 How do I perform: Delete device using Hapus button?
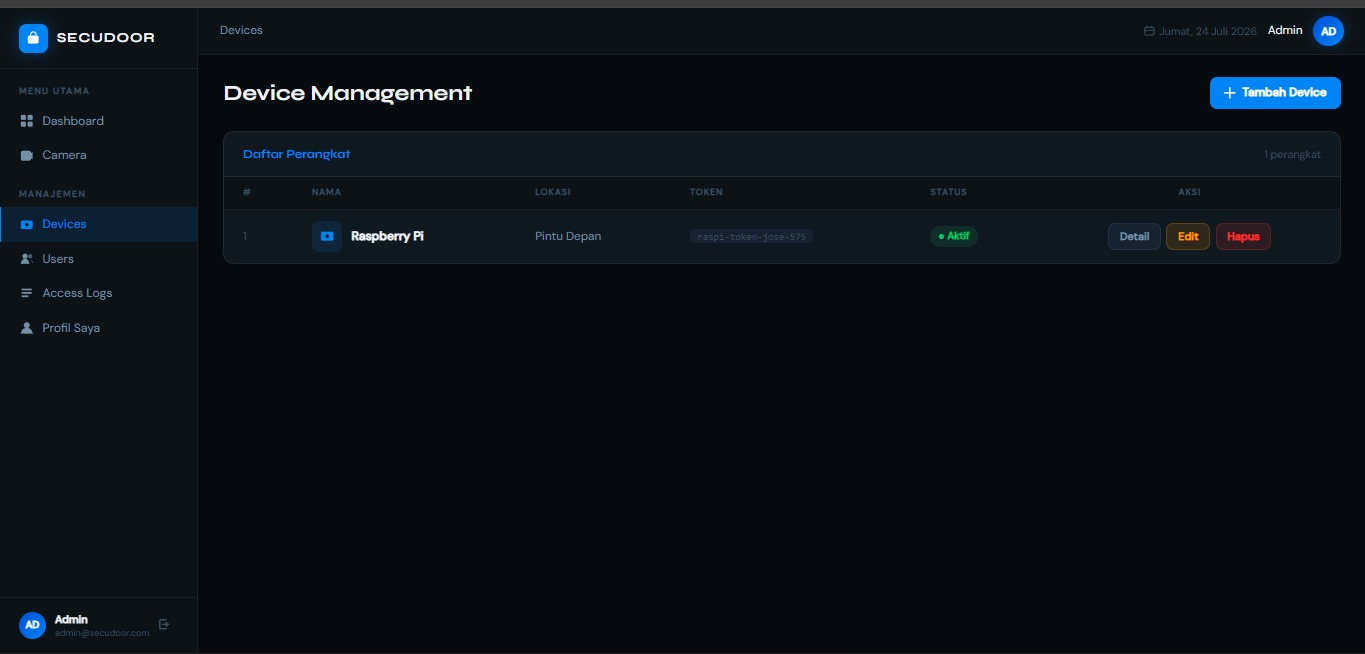click(1243, 237)
